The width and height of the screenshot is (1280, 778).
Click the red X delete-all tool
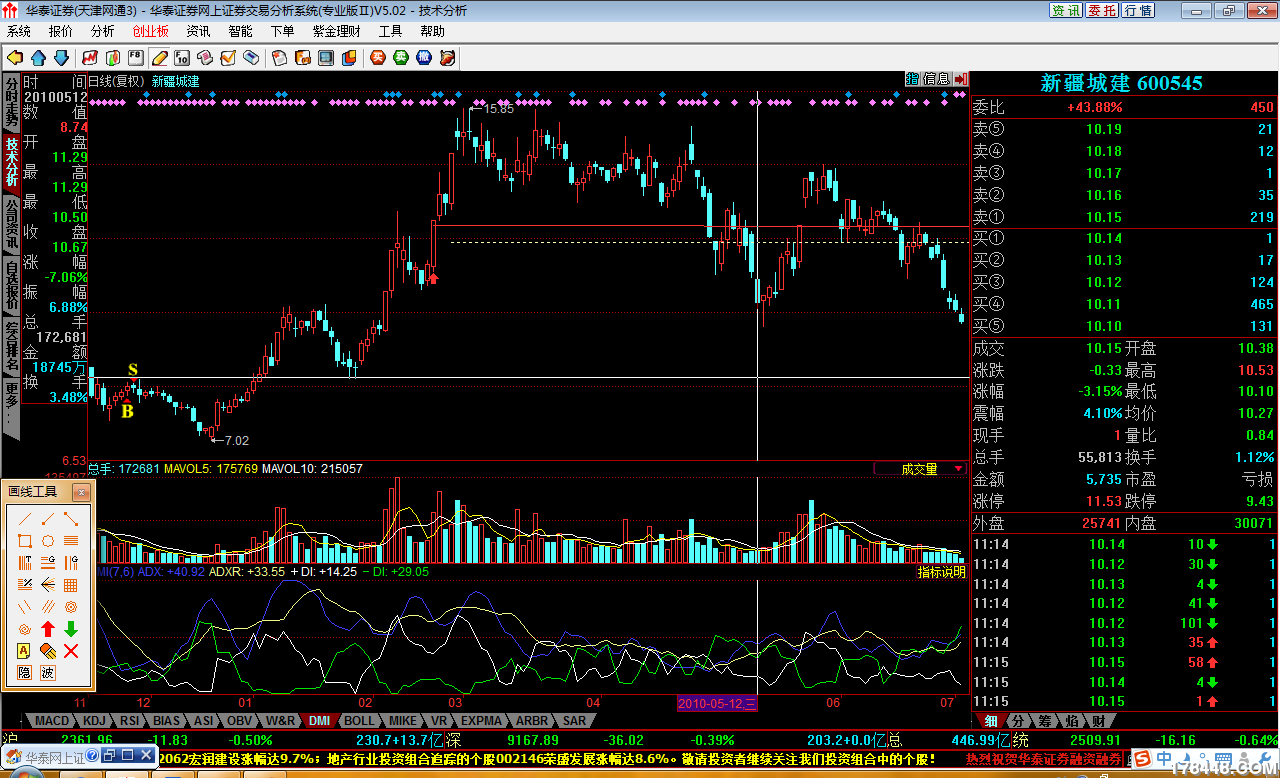coord(71,651)
